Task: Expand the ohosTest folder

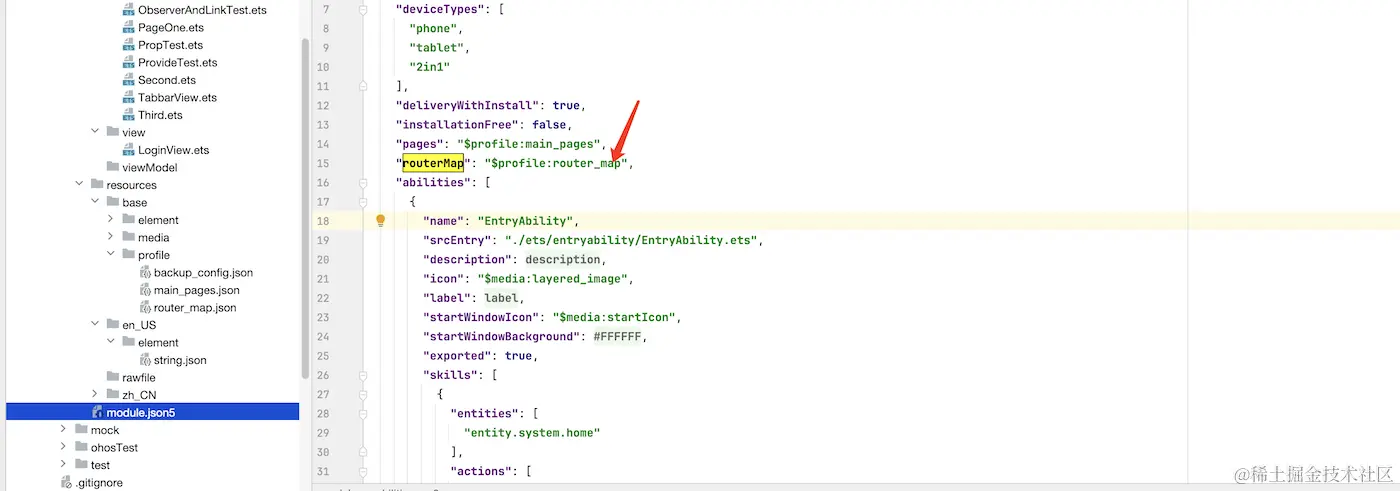Action: click(x=63, y=447)
